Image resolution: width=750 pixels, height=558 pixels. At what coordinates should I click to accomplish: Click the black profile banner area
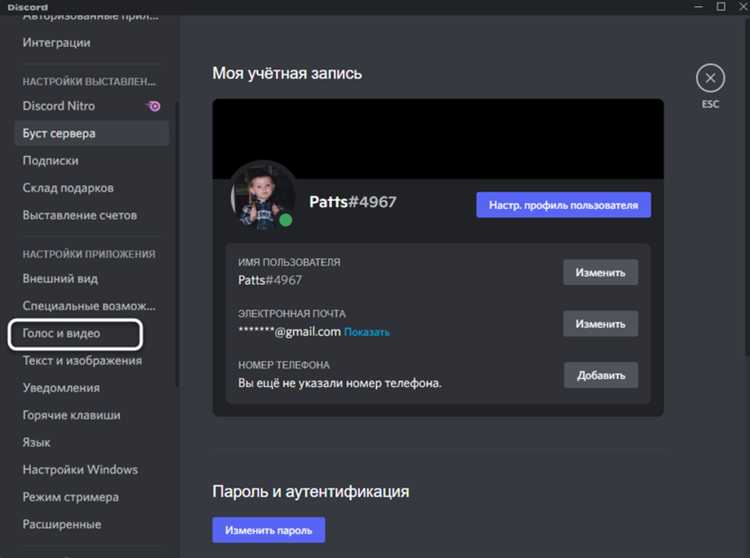point(438,139)
